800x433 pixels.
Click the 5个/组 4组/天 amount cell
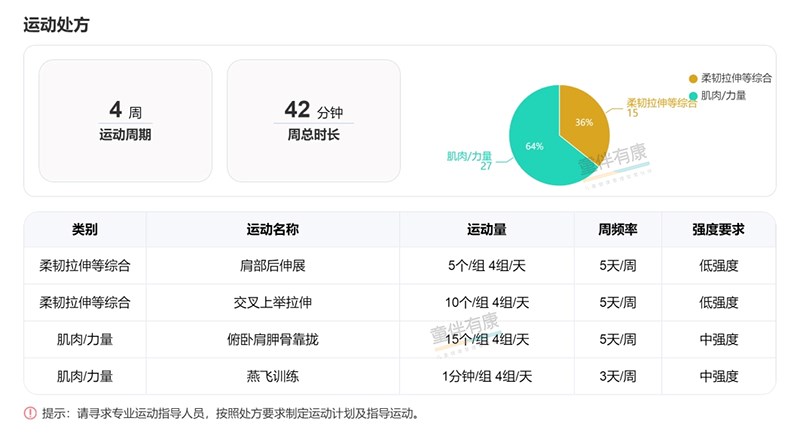coord(487,266)
